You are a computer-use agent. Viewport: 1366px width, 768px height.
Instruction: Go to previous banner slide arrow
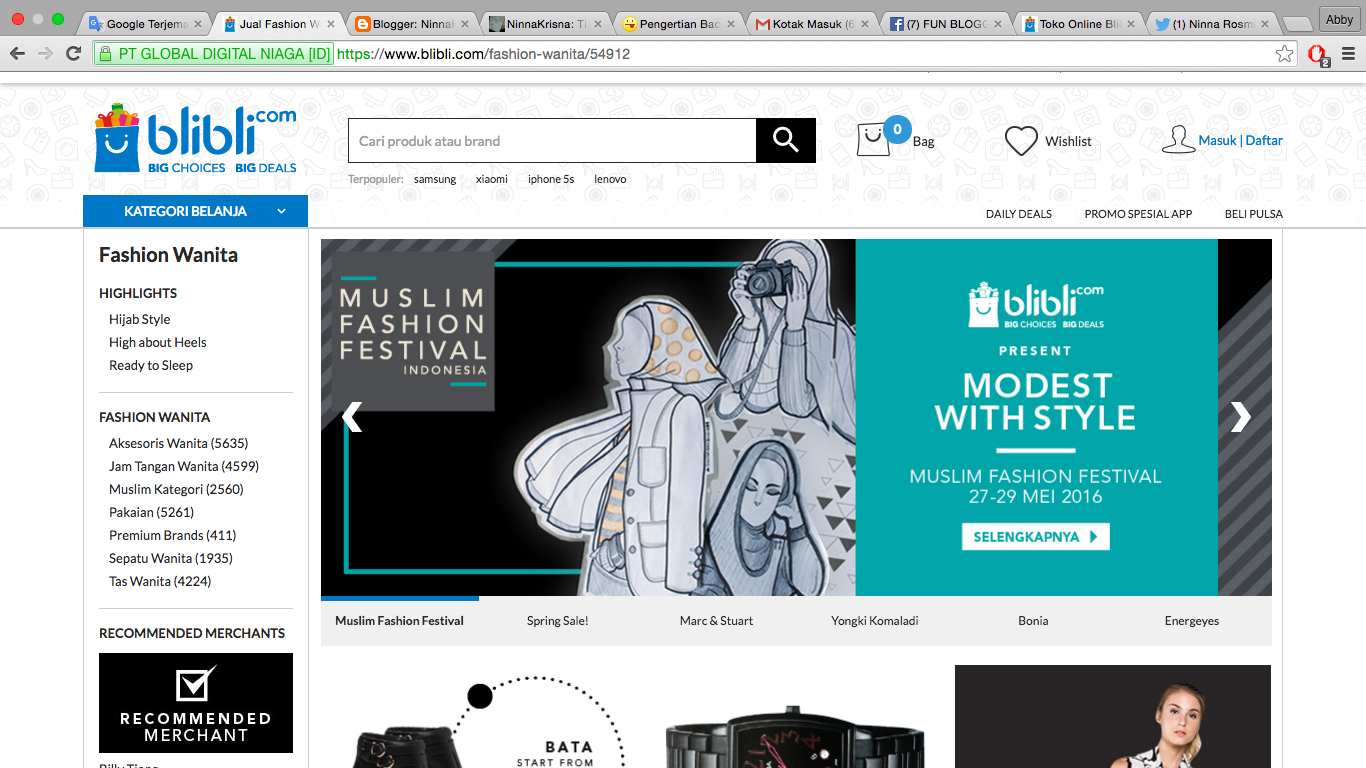point(352,417)
